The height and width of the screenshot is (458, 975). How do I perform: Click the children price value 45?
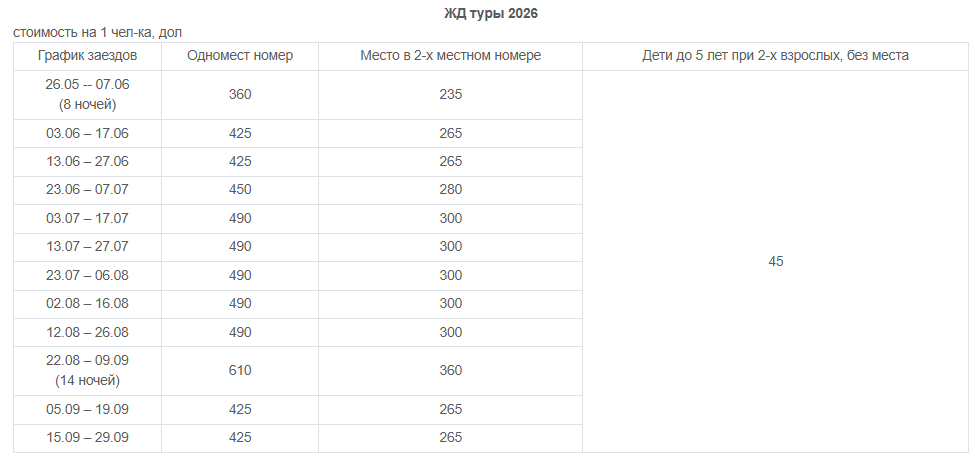click(x=776, y=261)
